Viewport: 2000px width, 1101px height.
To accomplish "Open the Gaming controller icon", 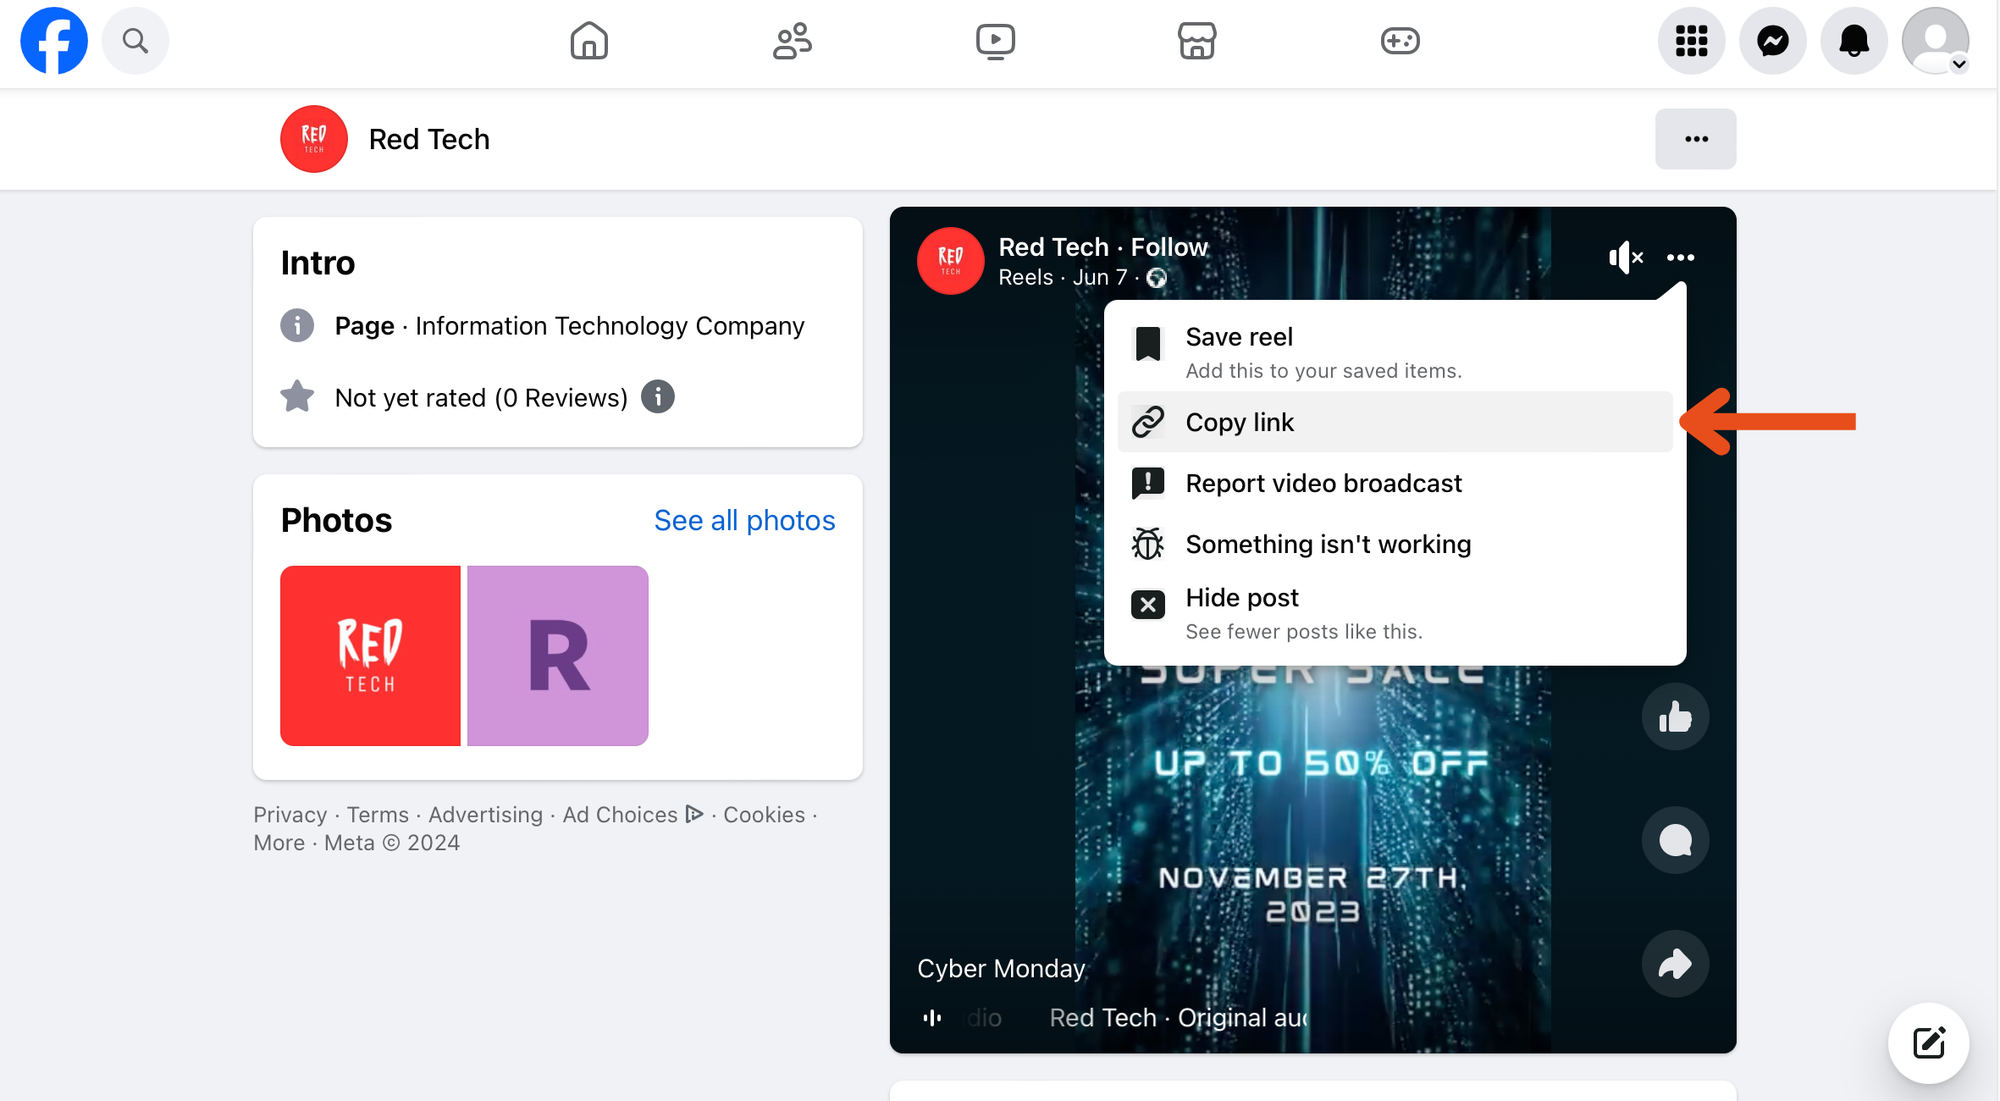I will click(1399, 41).
